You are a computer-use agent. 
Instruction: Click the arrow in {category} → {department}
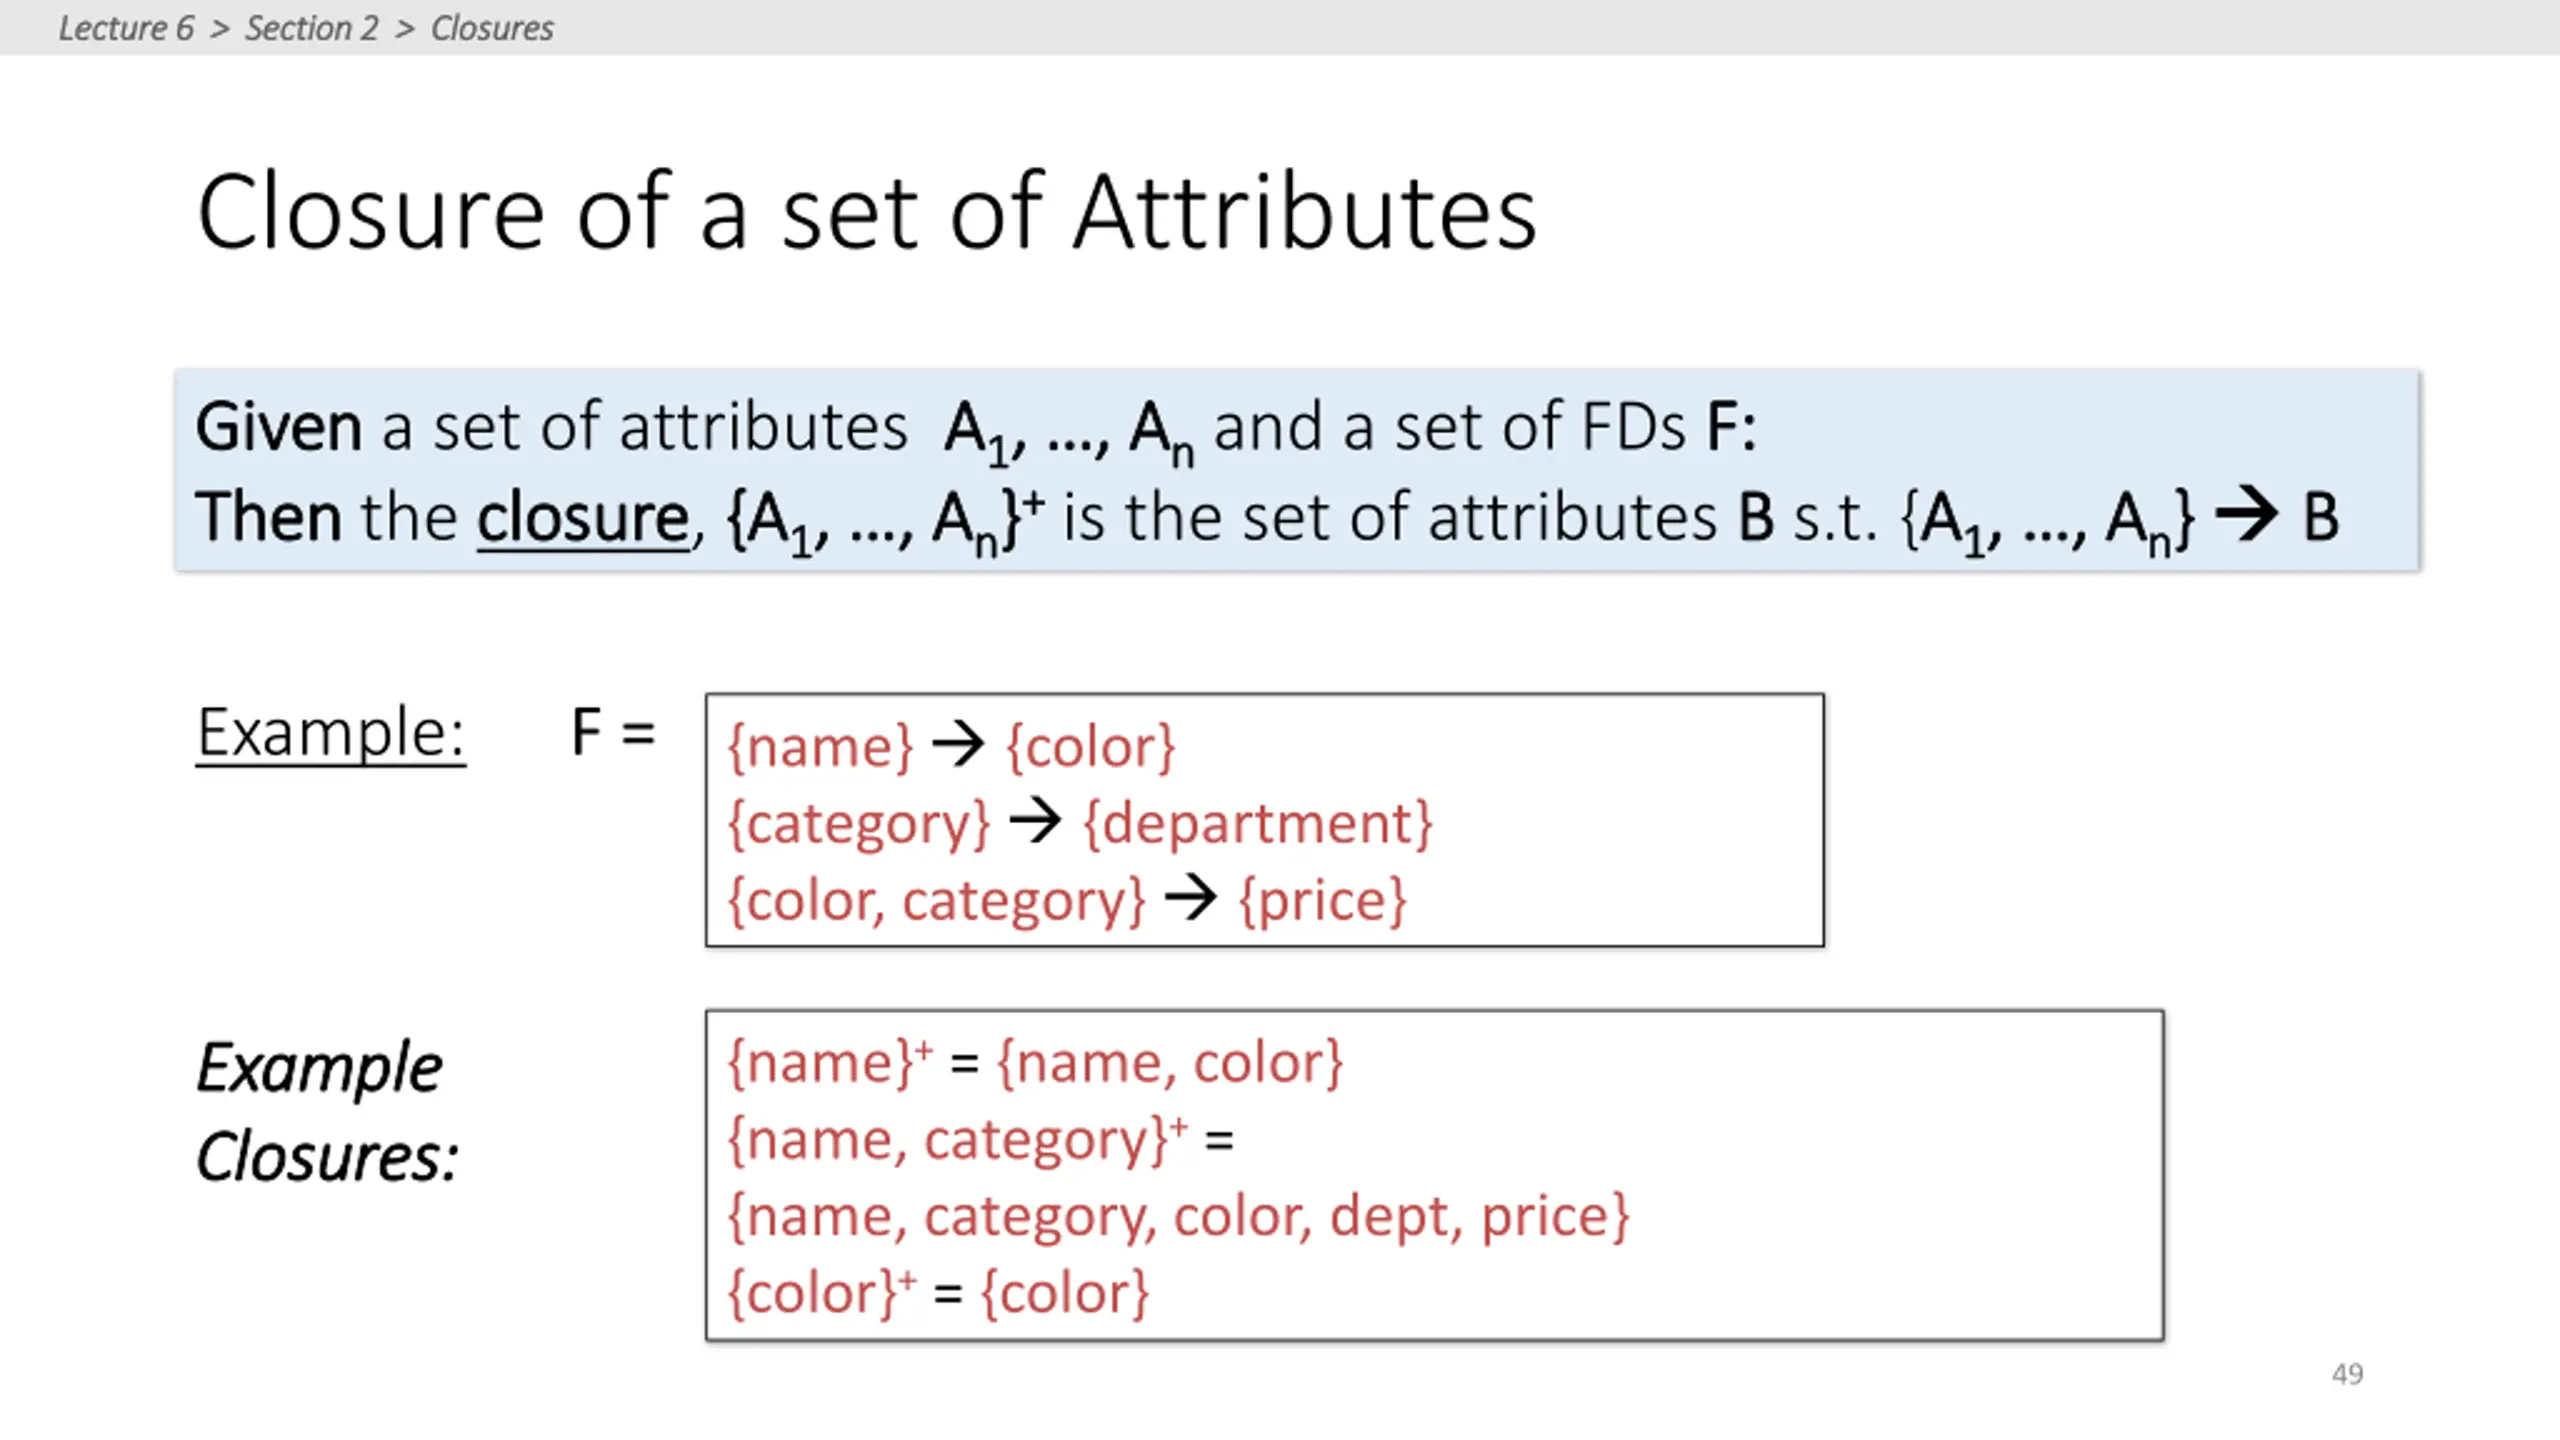[x=1035, y=822]
